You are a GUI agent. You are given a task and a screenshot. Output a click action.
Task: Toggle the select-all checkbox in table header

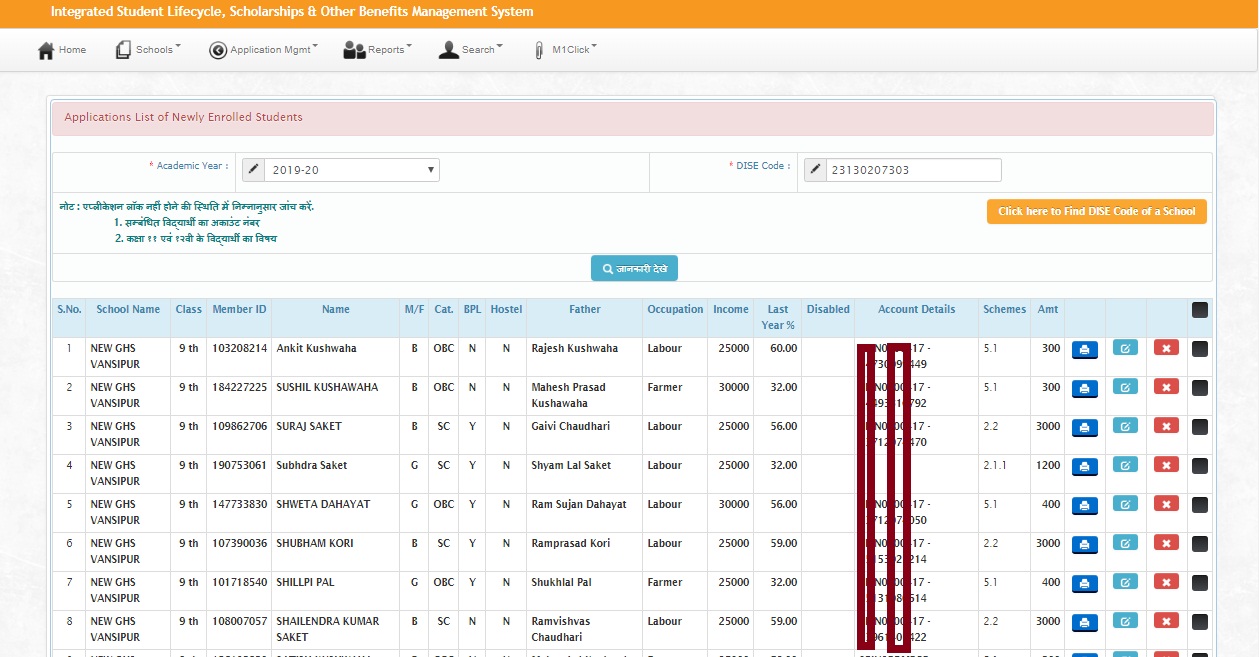[1199, 310]
